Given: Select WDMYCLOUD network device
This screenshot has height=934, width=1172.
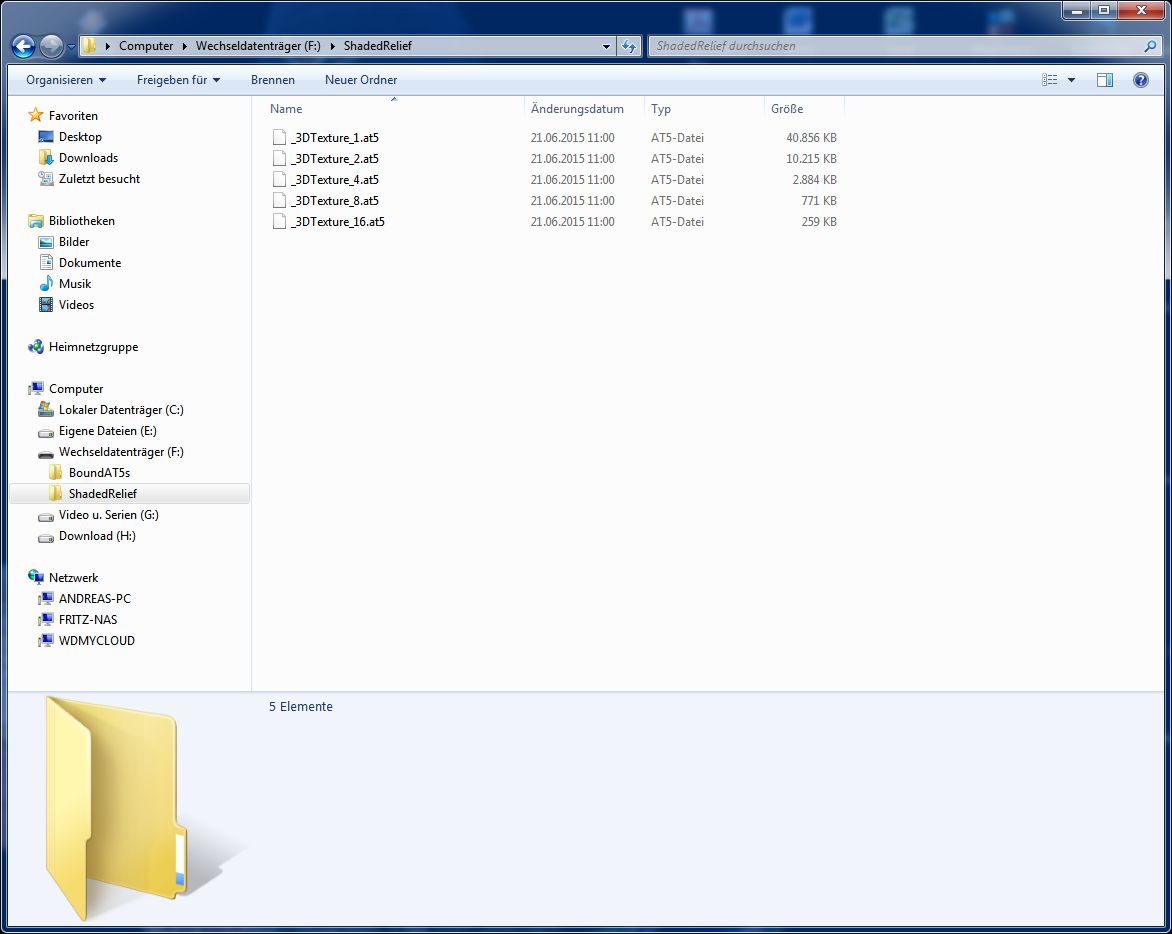Looking at the screenshot, I should 96,641.
